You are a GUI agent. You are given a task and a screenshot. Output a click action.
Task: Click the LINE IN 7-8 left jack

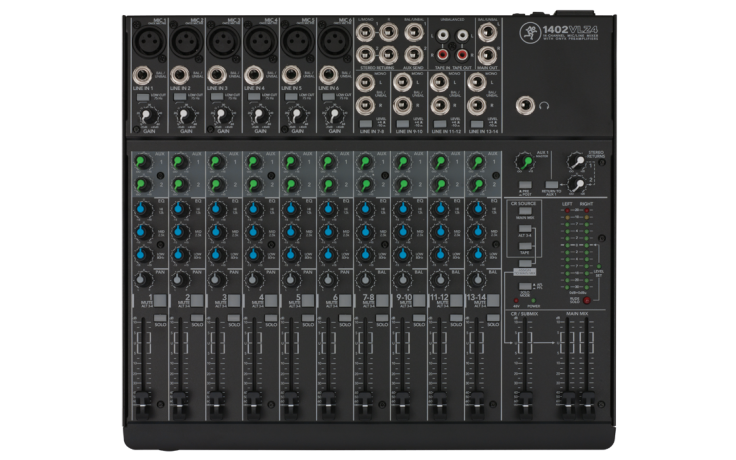coord(365,83)
